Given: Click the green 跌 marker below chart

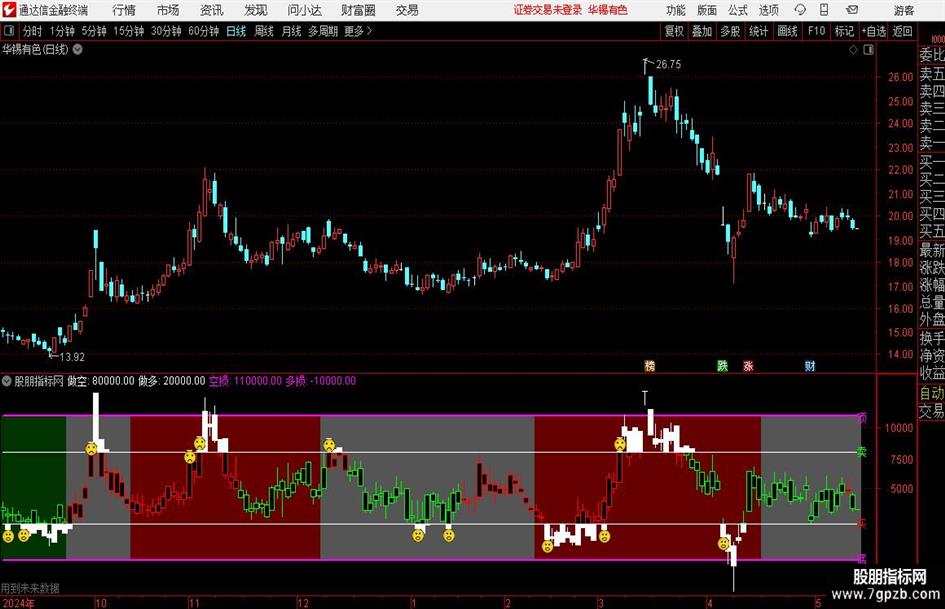Looking at the screenshot, I should tap(722, 365).
